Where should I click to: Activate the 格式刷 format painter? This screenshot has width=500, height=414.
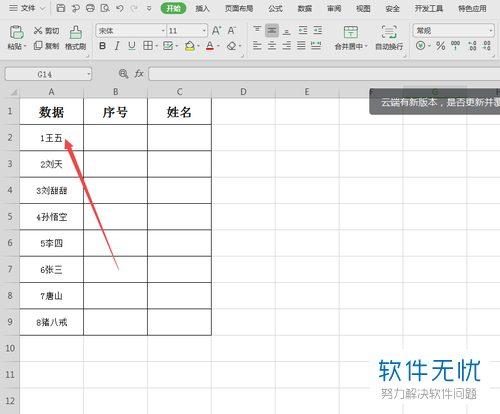tap(76, 38)
